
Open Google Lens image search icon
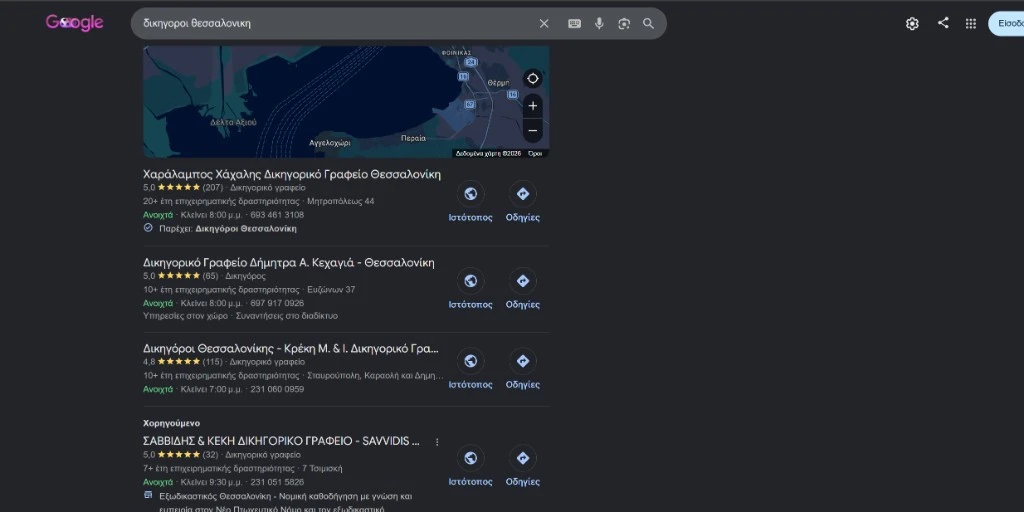(x=624, y=24)
